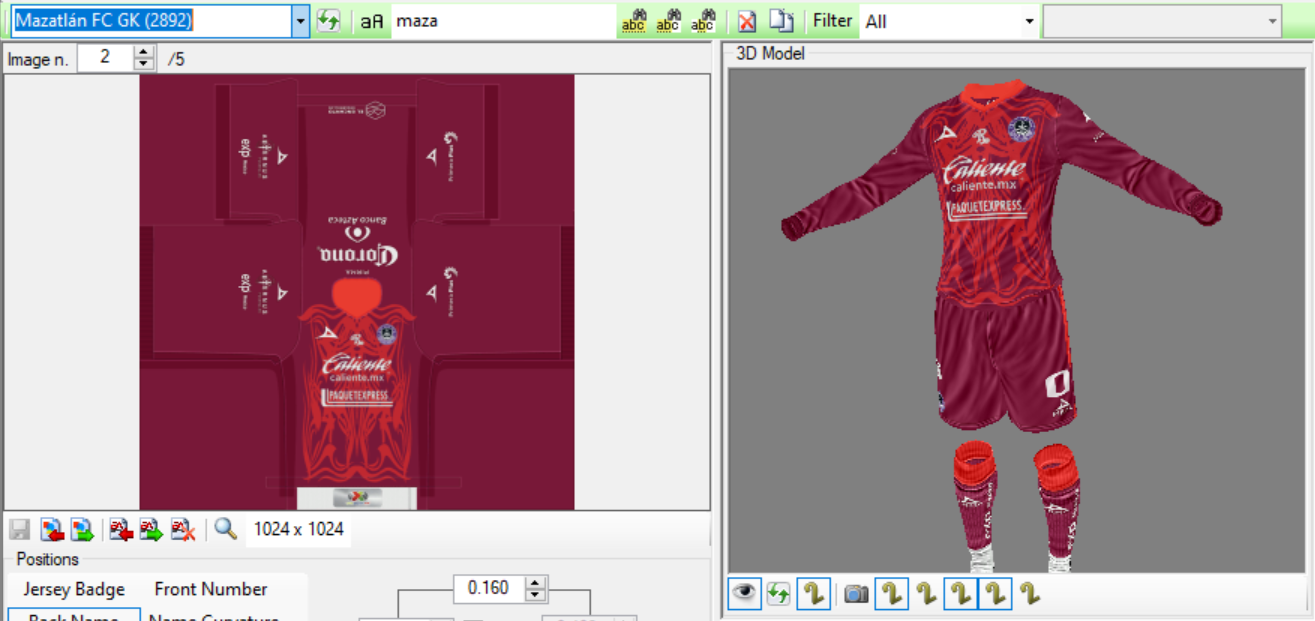Viewport: 1315px width, 621px height.
Task: Click the green refresh icon beside the kit selector
Action: pos(328,21)
